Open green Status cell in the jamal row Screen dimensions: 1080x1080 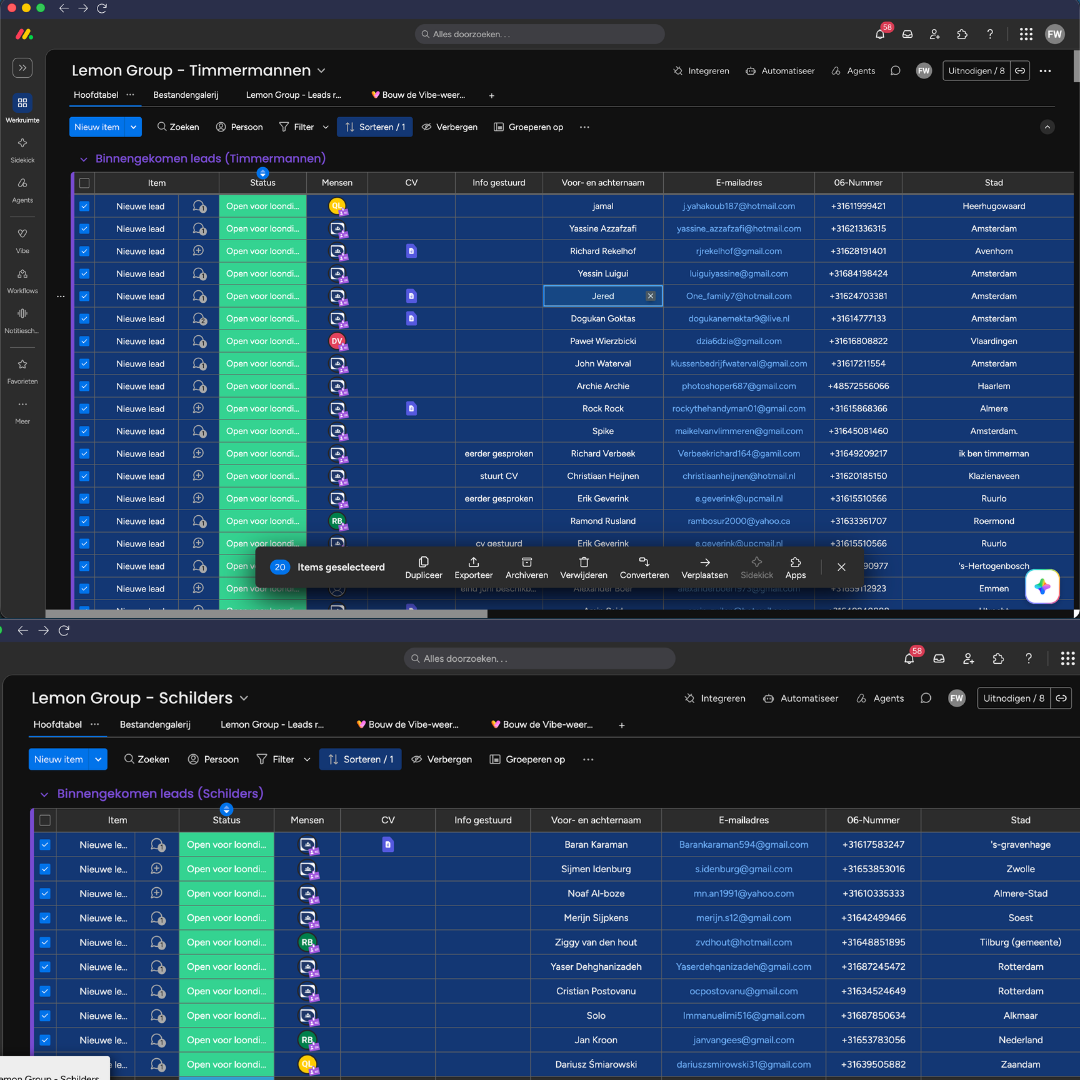(x=262, y=206)
